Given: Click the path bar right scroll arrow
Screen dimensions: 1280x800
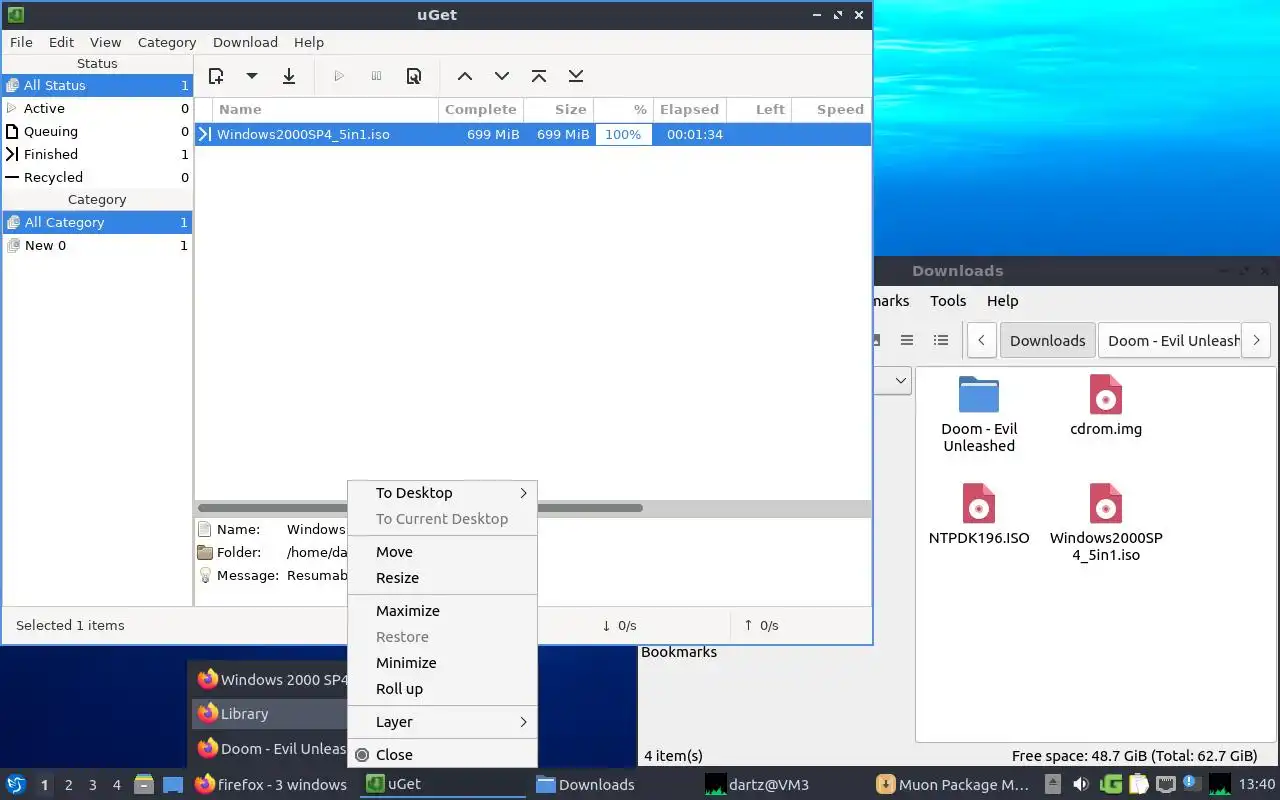Looking at the screenshot, I should click(1256, 340).
